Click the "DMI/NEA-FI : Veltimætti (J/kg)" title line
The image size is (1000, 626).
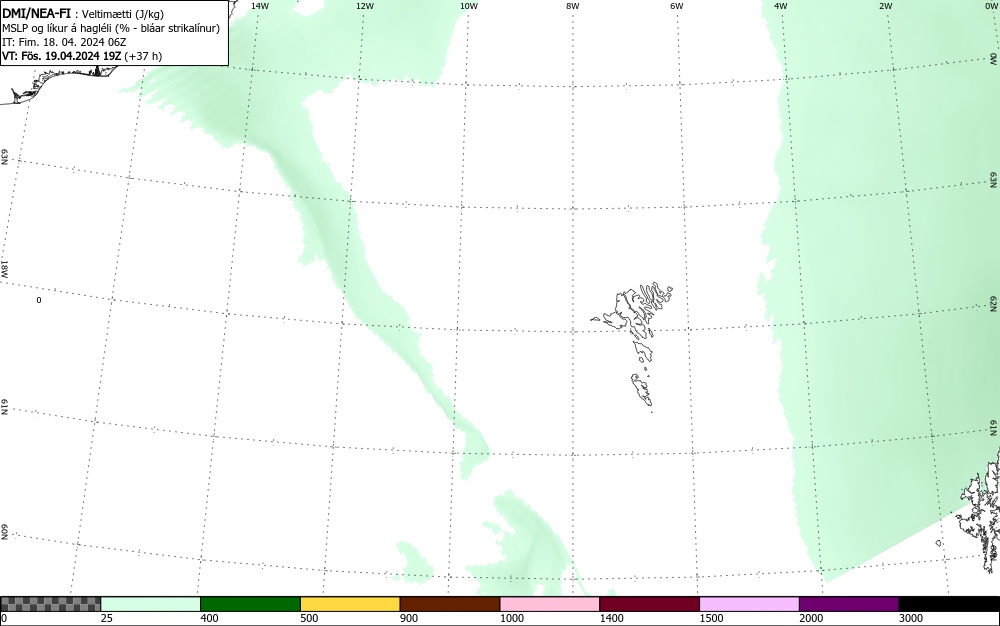point(83,14)
